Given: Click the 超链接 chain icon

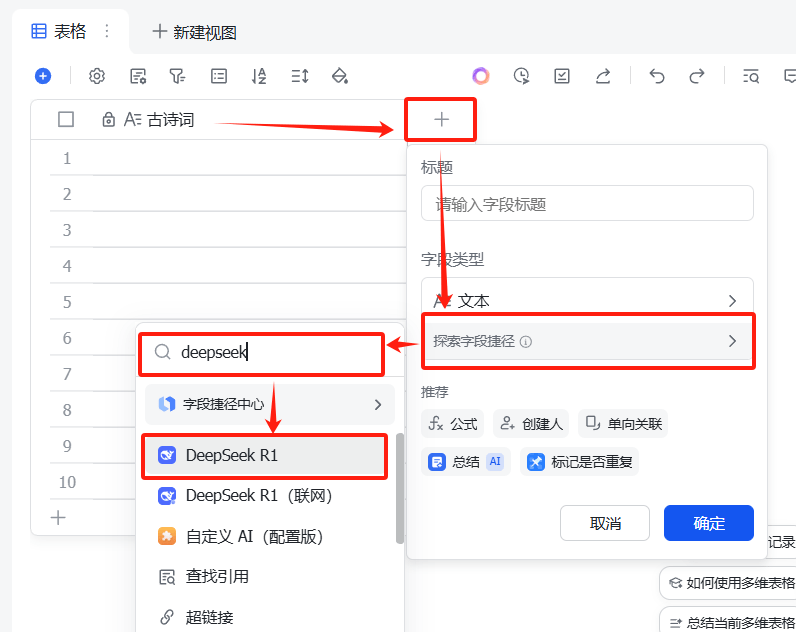Looking at the screenshot, I should 167,617.
